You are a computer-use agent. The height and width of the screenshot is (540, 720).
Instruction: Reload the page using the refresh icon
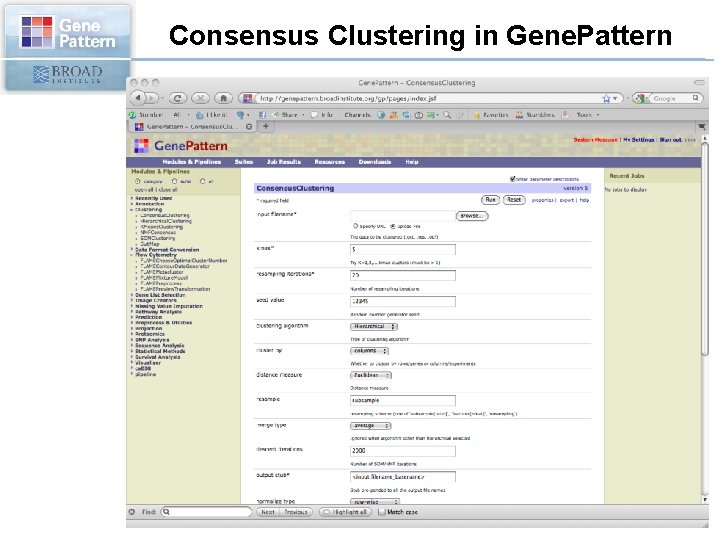pos(178,98)
